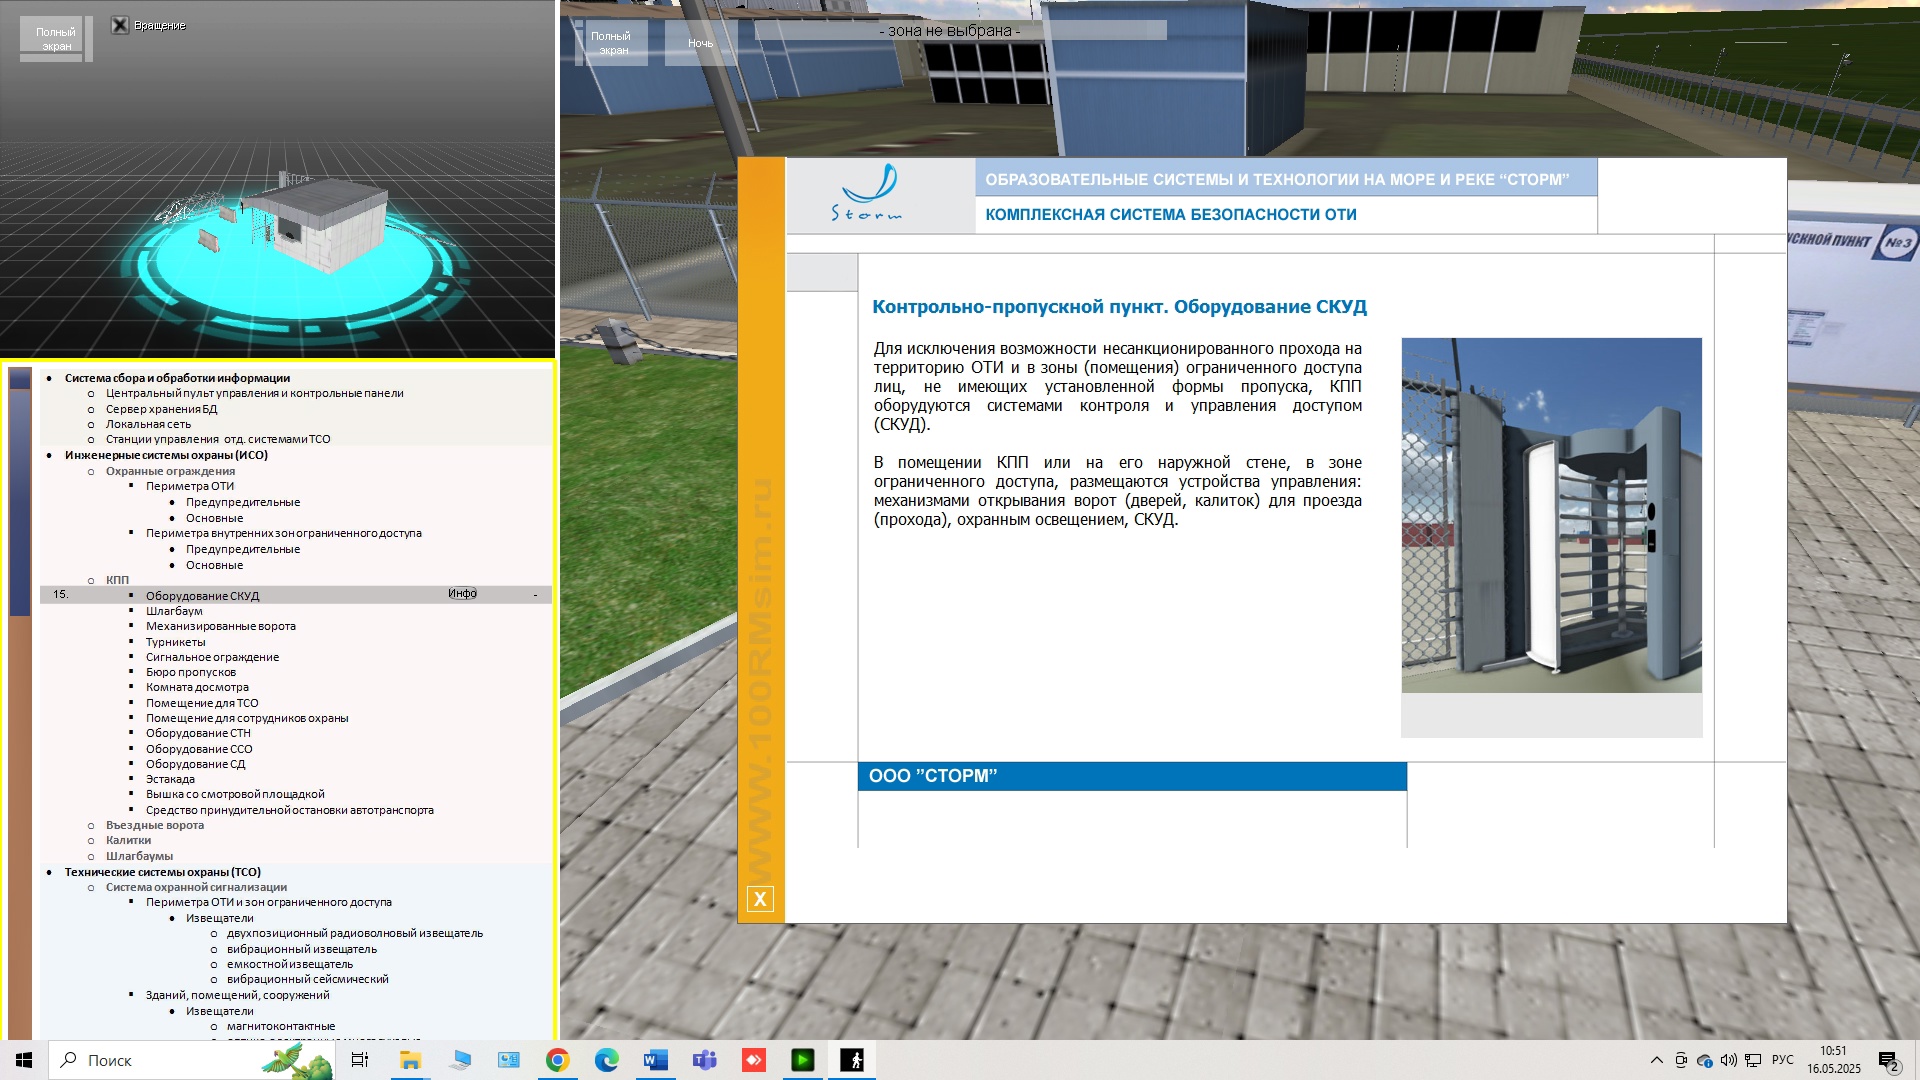Select 'Помещение для ТСО' tree item
The image size is (1920, 1080).
click(x=202, y=703)
